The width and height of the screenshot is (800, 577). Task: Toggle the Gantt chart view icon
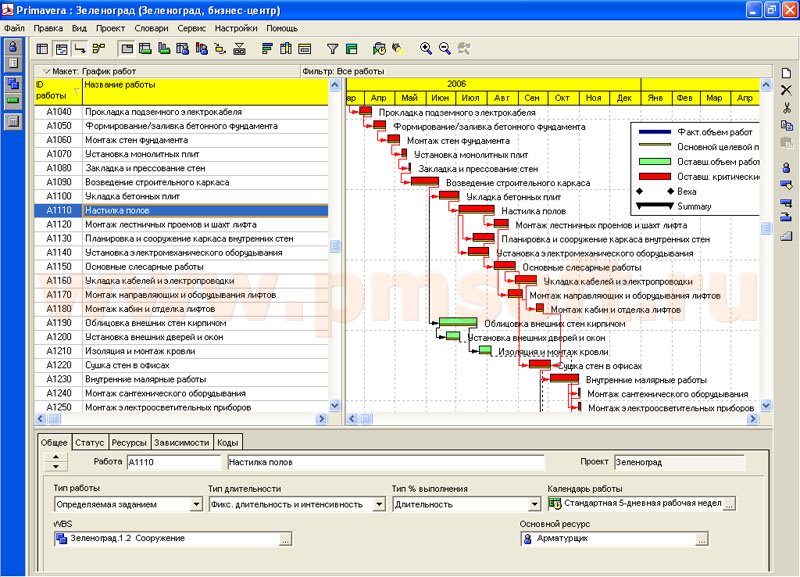tap(61, 49)
